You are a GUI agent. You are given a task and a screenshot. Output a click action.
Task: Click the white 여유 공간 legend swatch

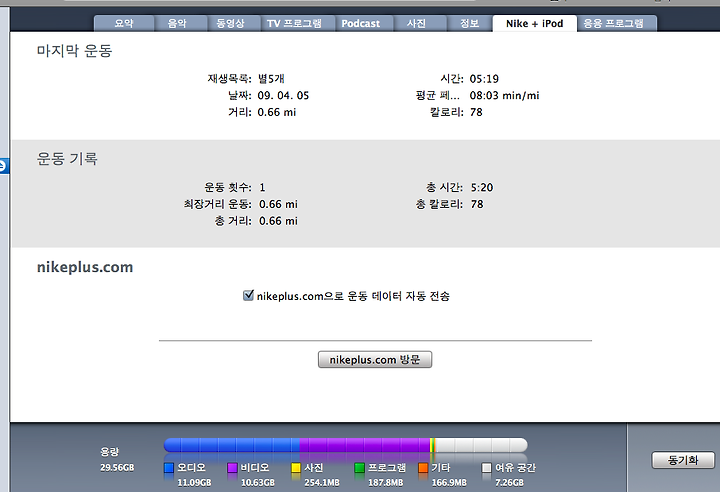click(487, 468)
